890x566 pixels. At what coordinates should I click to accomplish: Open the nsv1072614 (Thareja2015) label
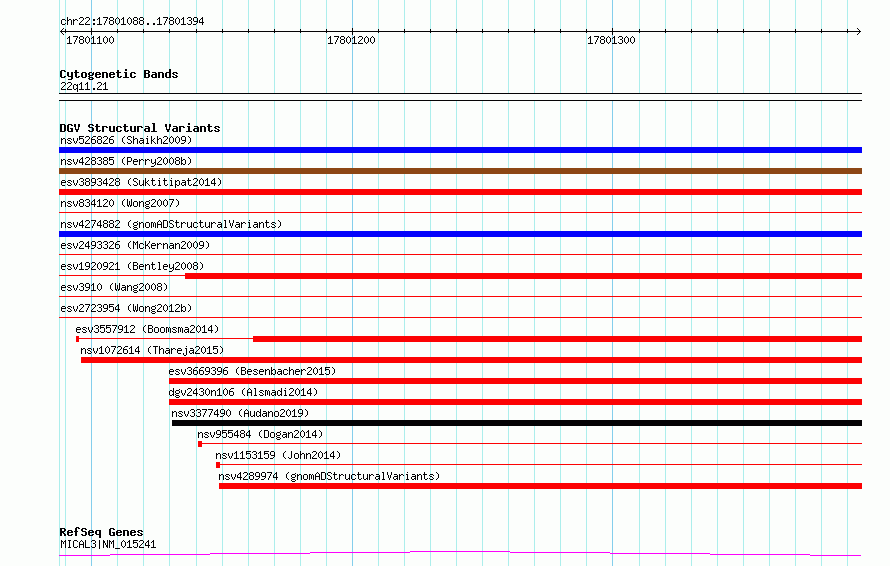[152, 350]
